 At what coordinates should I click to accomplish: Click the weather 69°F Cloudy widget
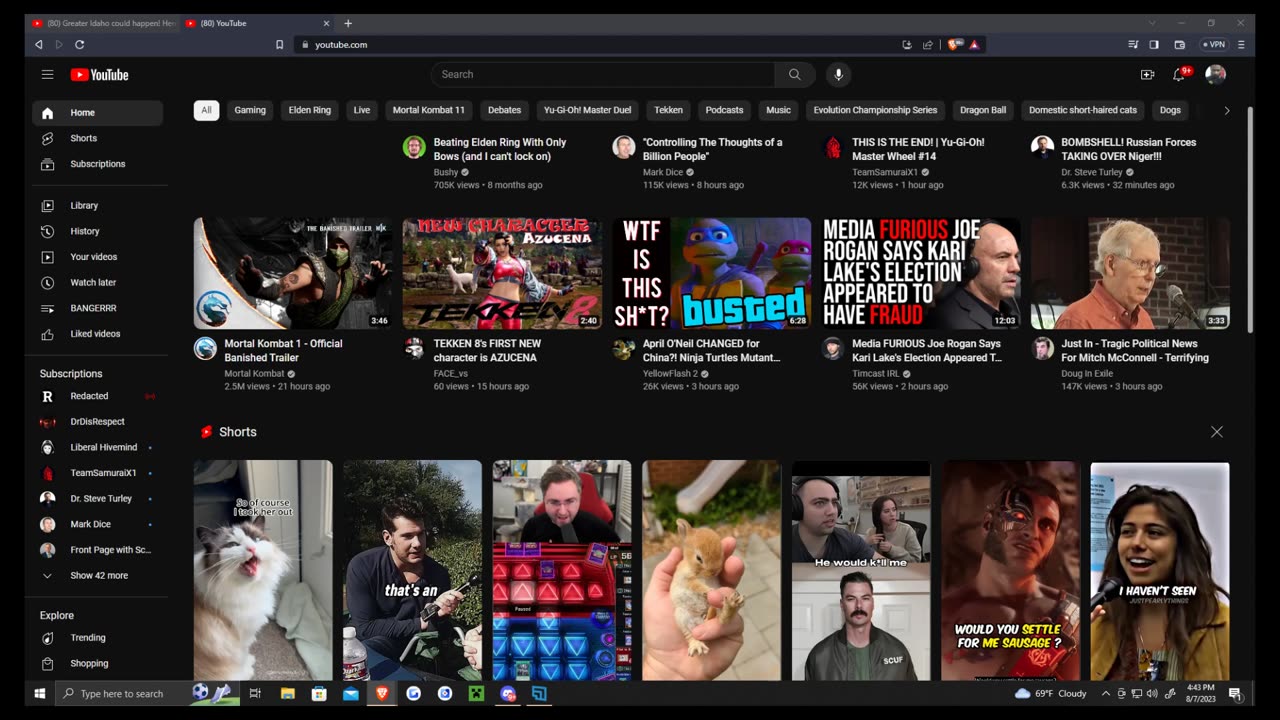(x=1050, y=693)
